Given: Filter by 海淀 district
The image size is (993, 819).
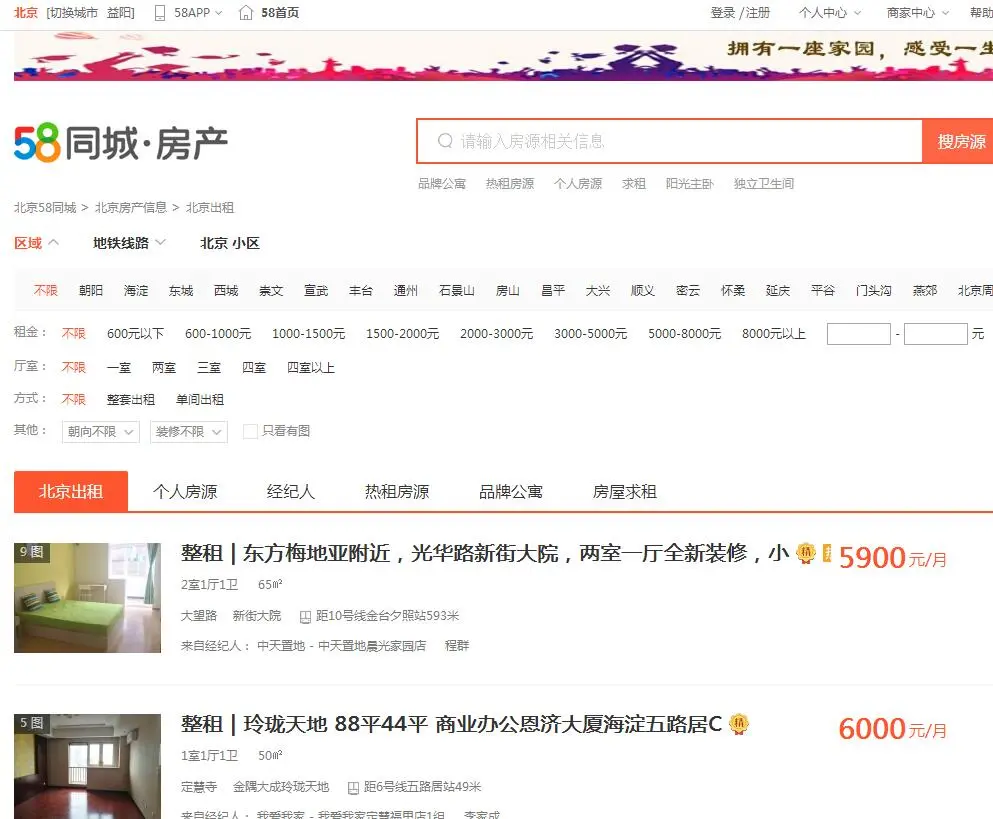Looking at the screenshot, I should pyautogui.click(x=136, y=291).
